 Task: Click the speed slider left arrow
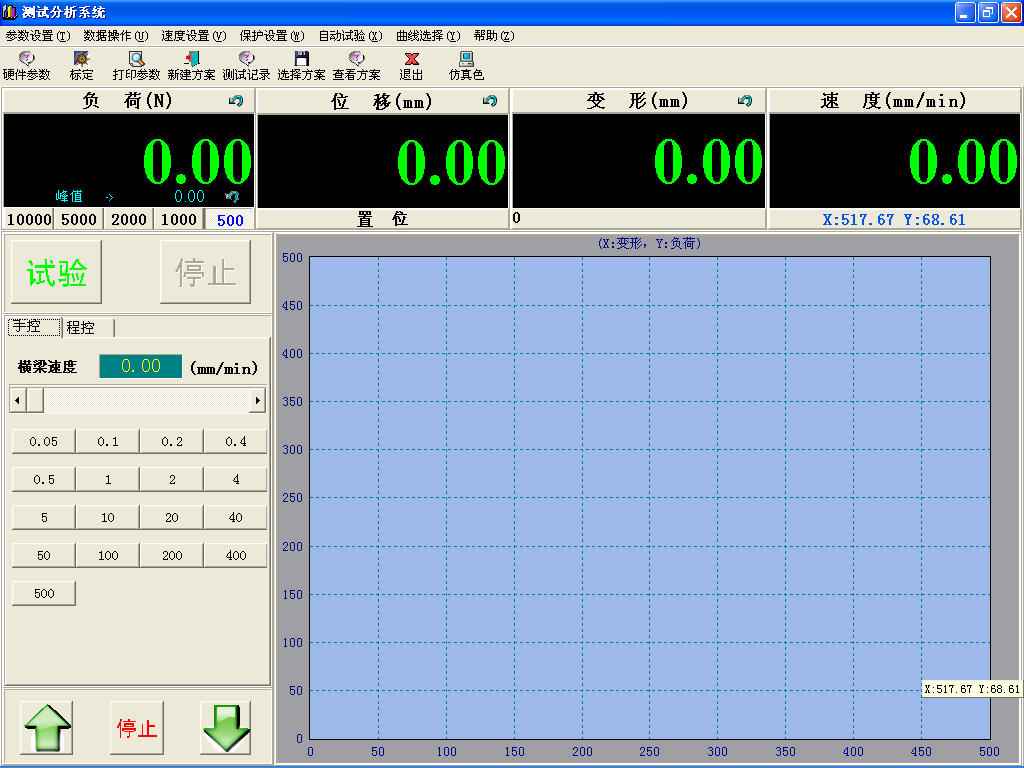(x=18, y=400)
